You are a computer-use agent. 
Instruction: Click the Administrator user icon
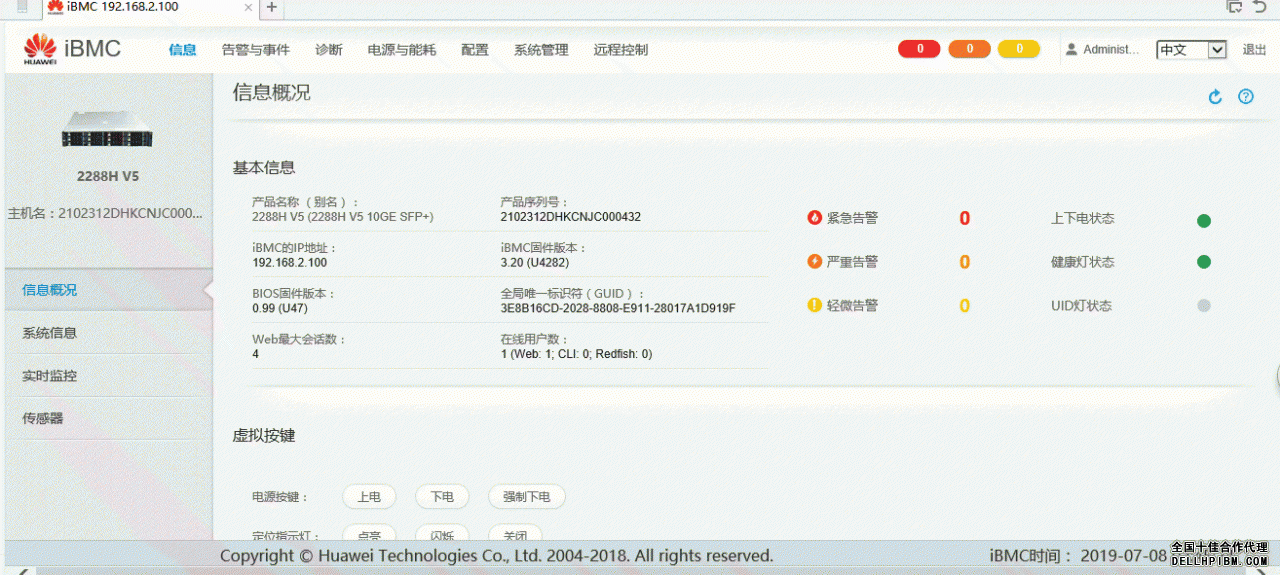(1071, 49)
